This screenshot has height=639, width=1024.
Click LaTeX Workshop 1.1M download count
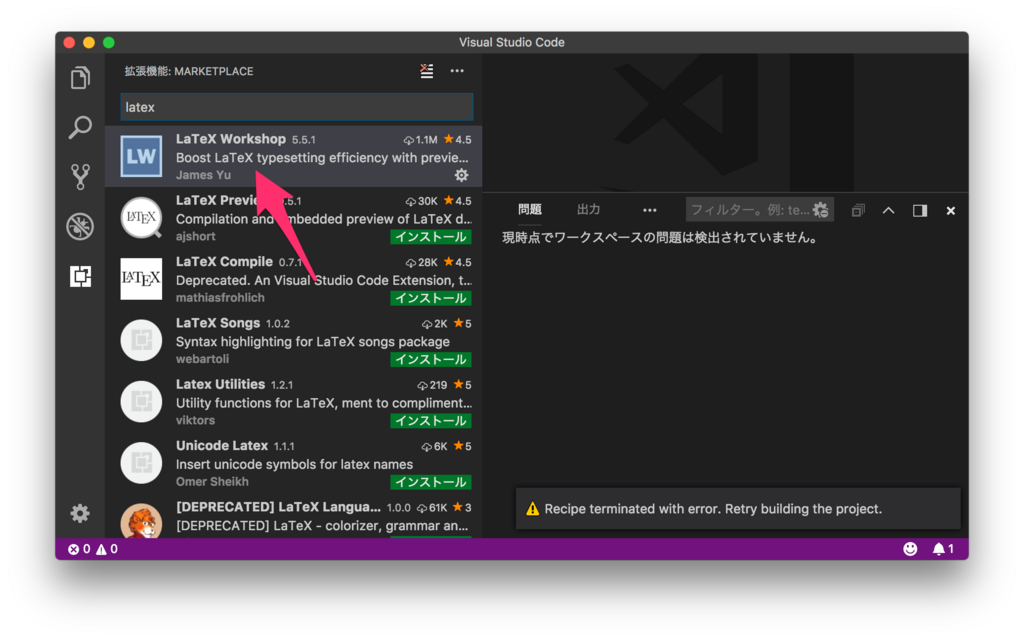420,140
